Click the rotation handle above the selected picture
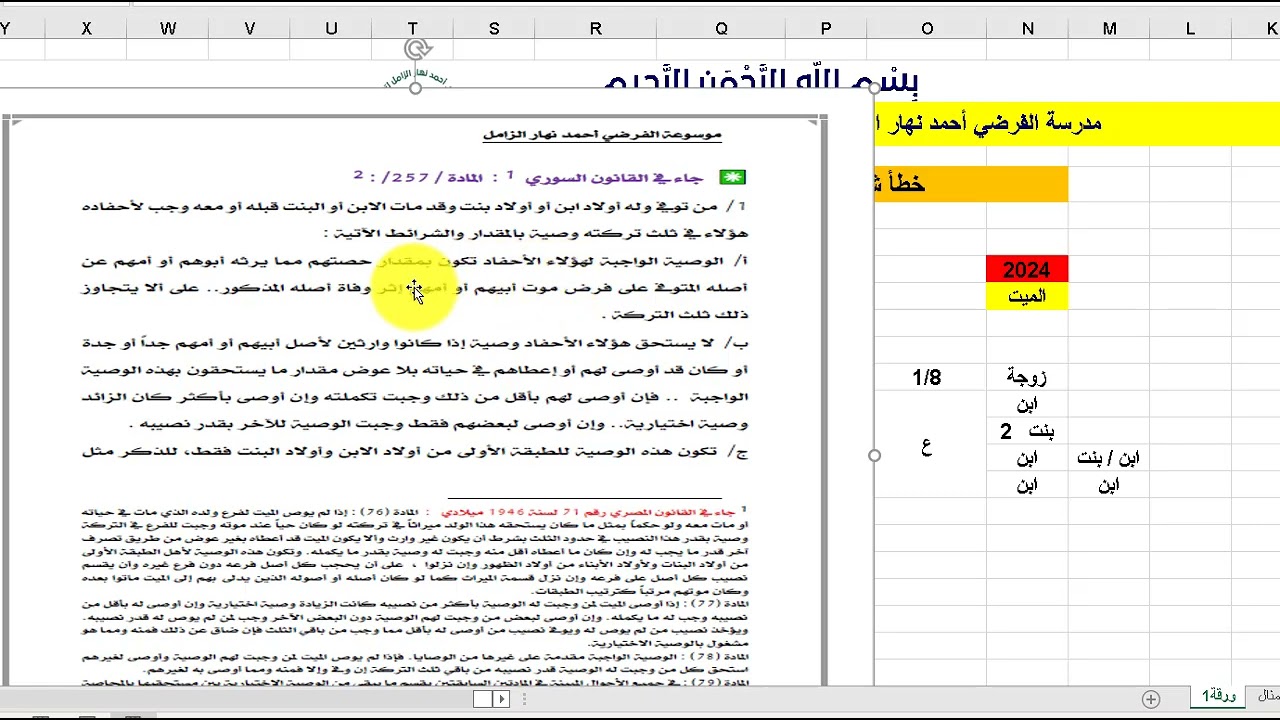This screenshot has height=720, width=1280. click(415, 48)
